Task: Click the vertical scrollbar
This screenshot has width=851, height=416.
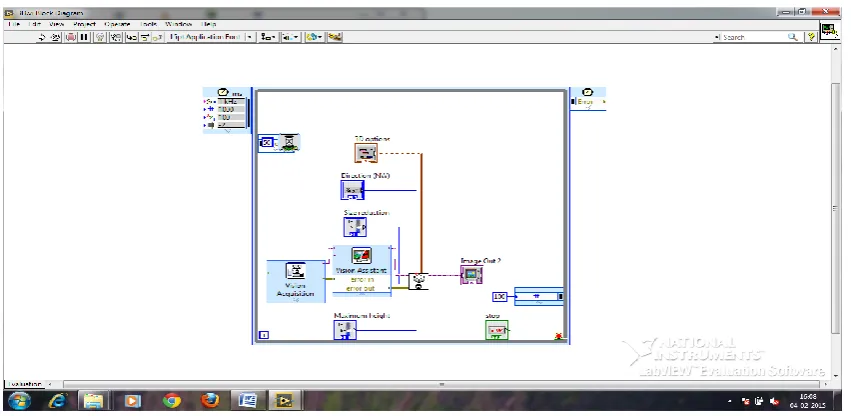Action: point(836,209)
